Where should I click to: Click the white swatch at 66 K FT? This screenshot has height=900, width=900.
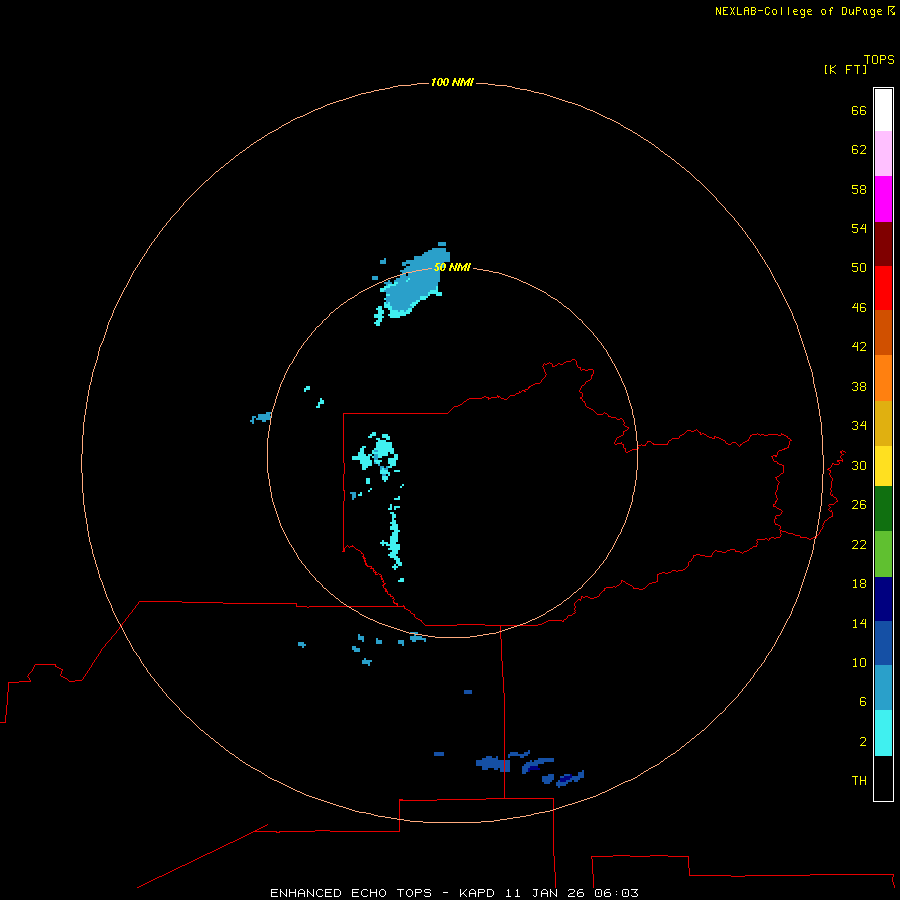pos(883,110)
